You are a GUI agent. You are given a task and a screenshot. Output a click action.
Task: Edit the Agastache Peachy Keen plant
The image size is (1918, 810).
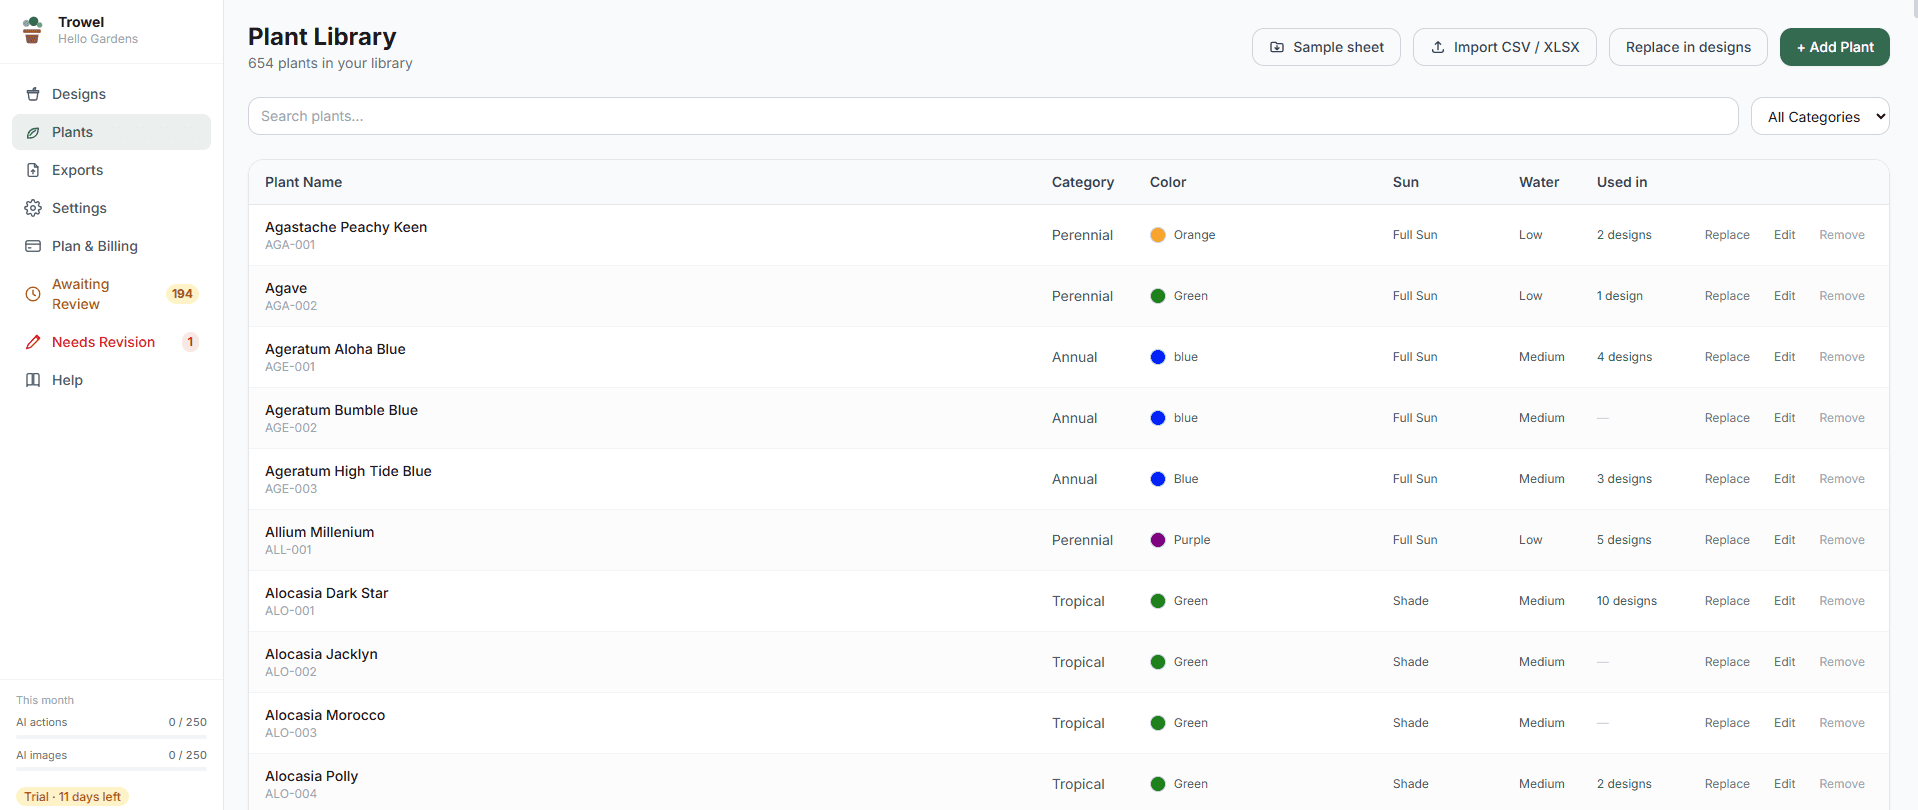[x=1785, y=235]
